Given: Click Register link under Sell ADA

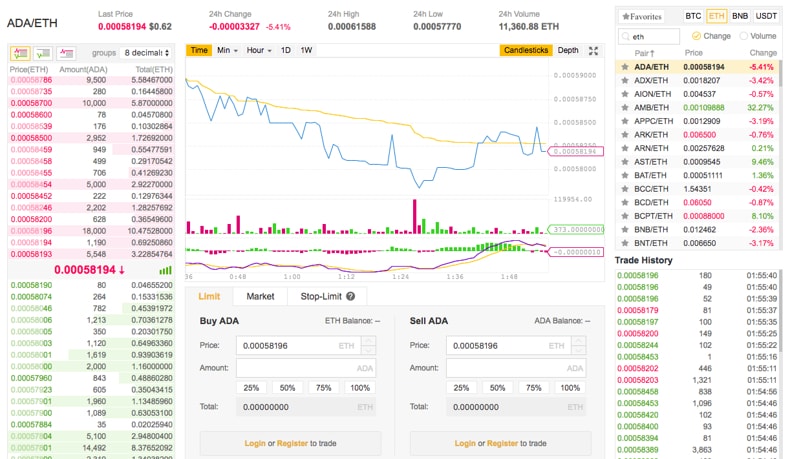Looking at the screenshot, I should [x=502, y=443].
